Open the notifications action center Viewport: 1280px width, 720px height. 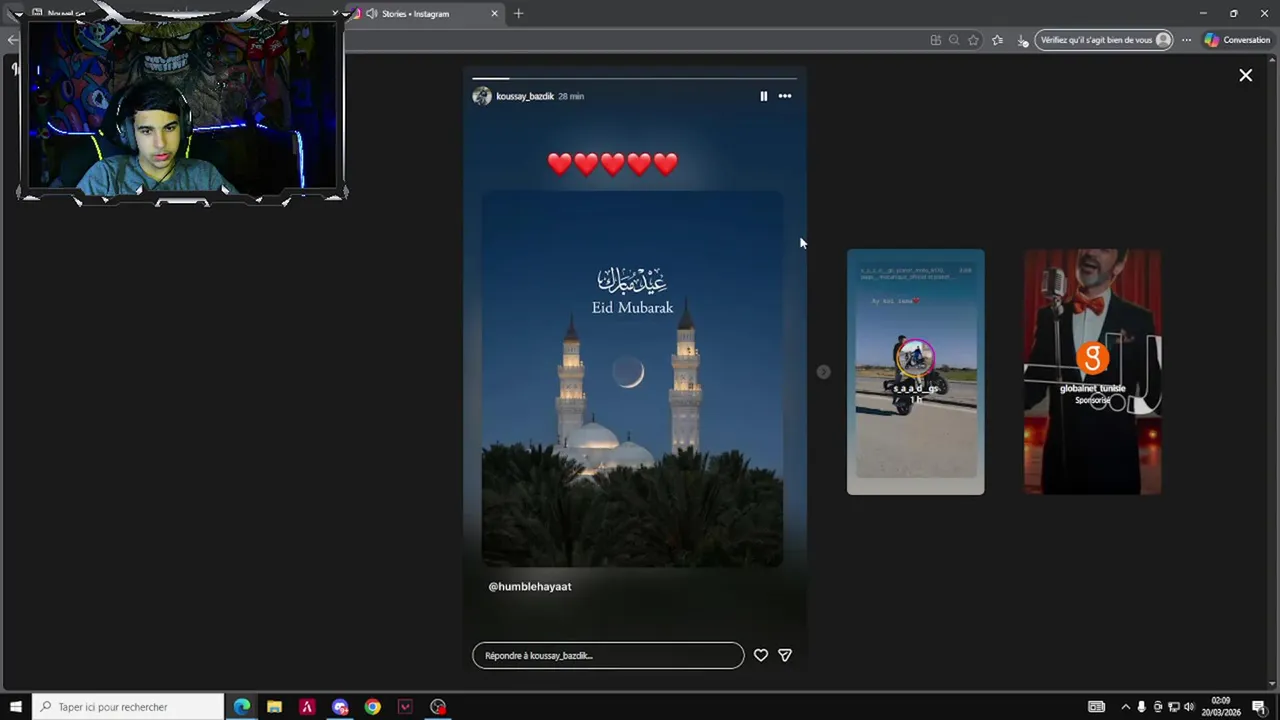pyautogui.click(x=1259, y=707)
